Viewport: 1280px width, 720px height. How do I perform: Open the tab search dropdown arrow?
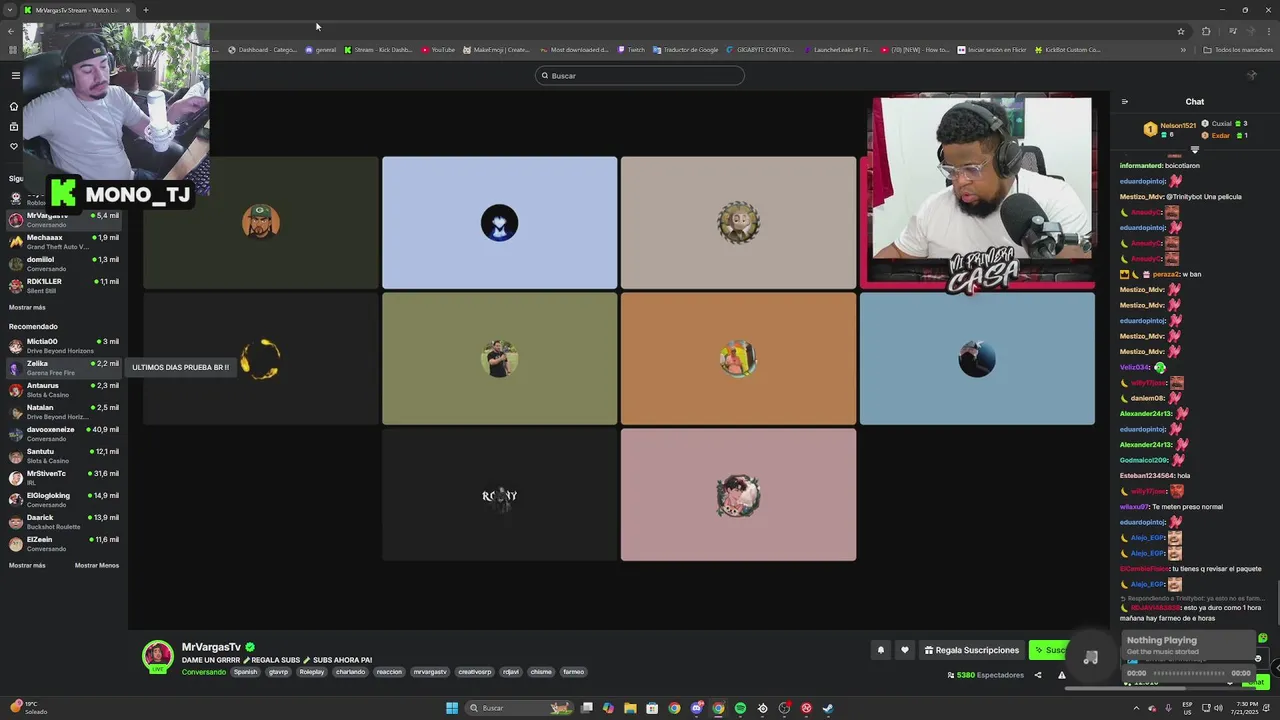pos(10,10)
